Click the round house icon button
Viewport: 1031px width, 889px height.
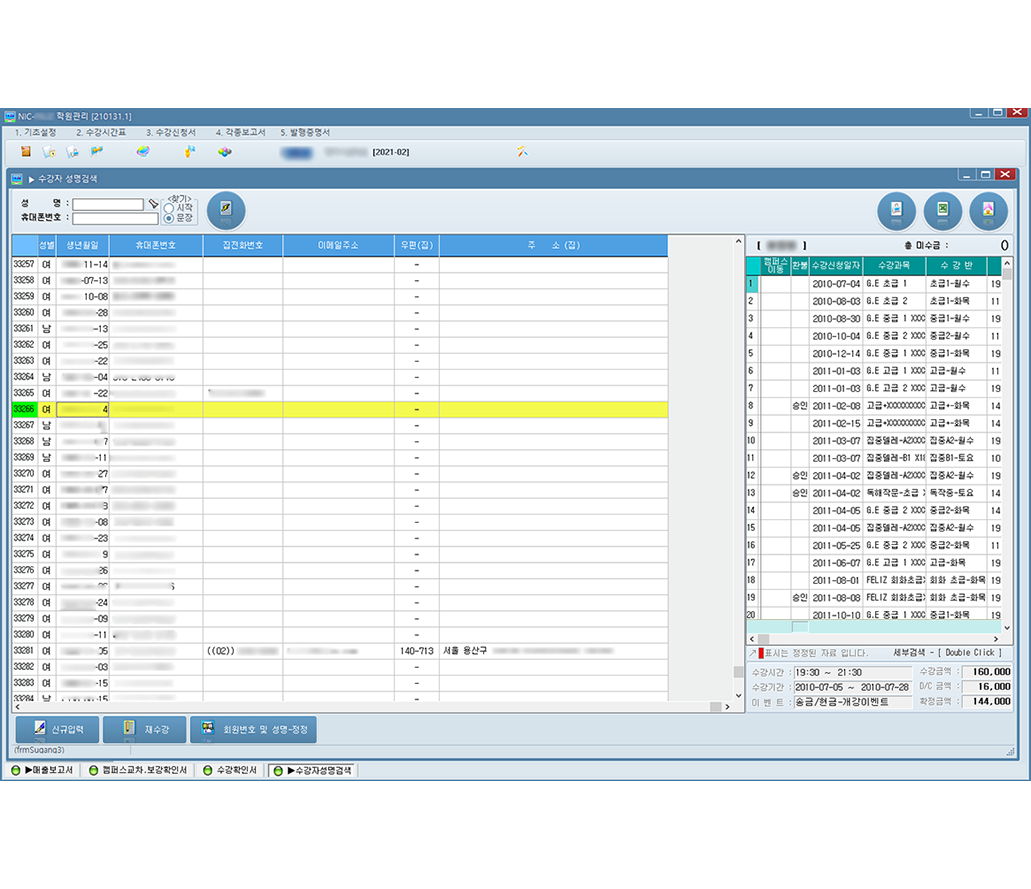pyautogui.click(x=988, y=211)
